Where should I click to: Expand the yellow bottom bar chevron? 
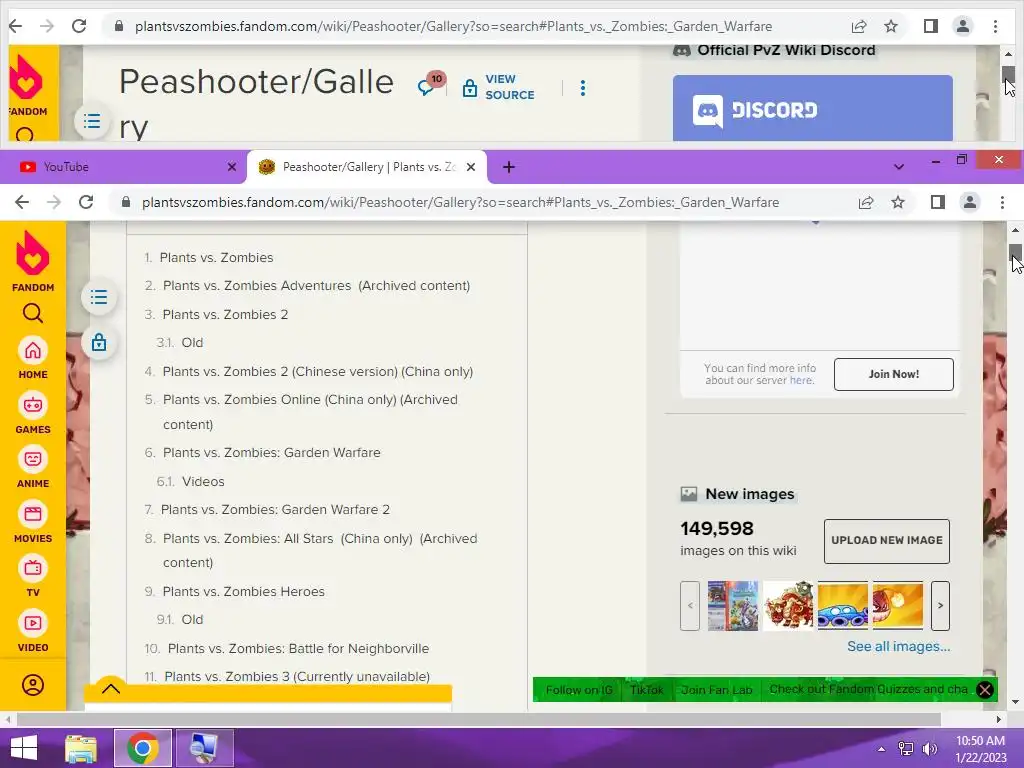point(111,688)
